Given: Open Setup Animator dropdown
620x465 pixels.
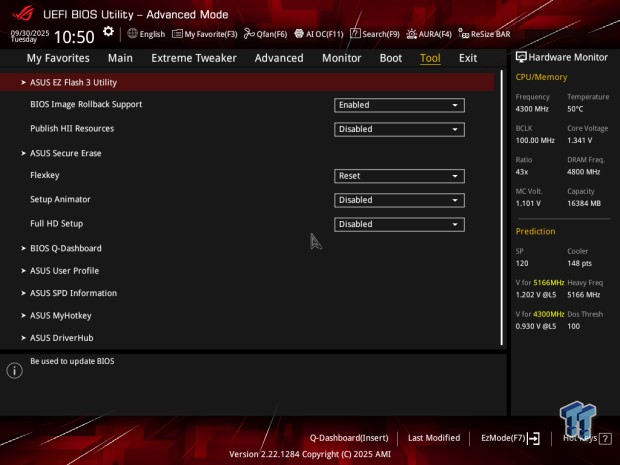Looking at the screenshot, I should tap(399, 200).
